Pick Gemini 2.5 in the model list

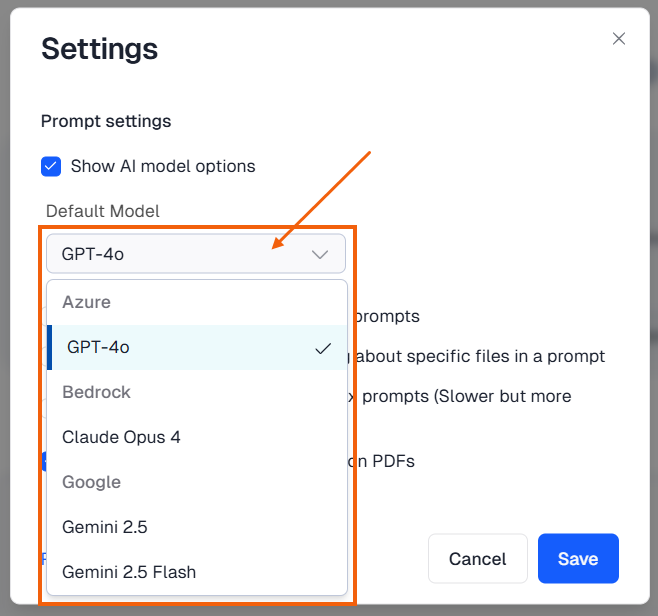click(x=105, y=527)
